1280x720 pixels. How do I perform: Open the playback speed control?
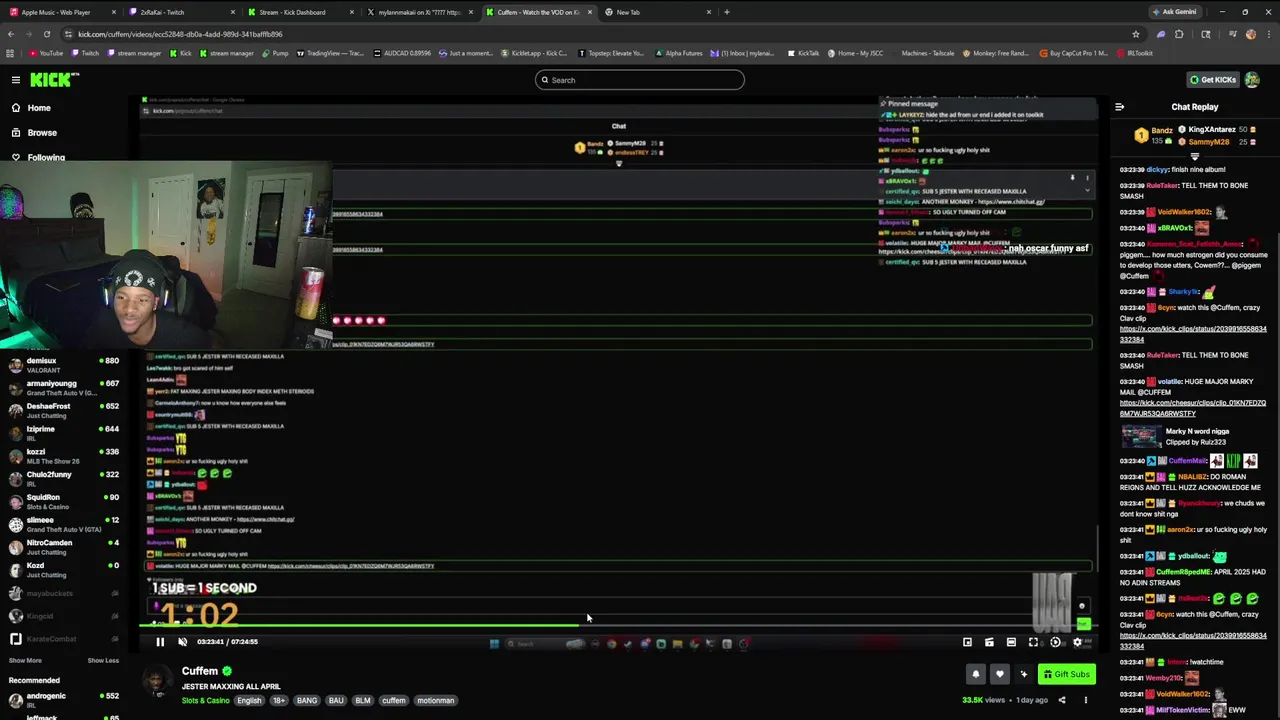1056,642
